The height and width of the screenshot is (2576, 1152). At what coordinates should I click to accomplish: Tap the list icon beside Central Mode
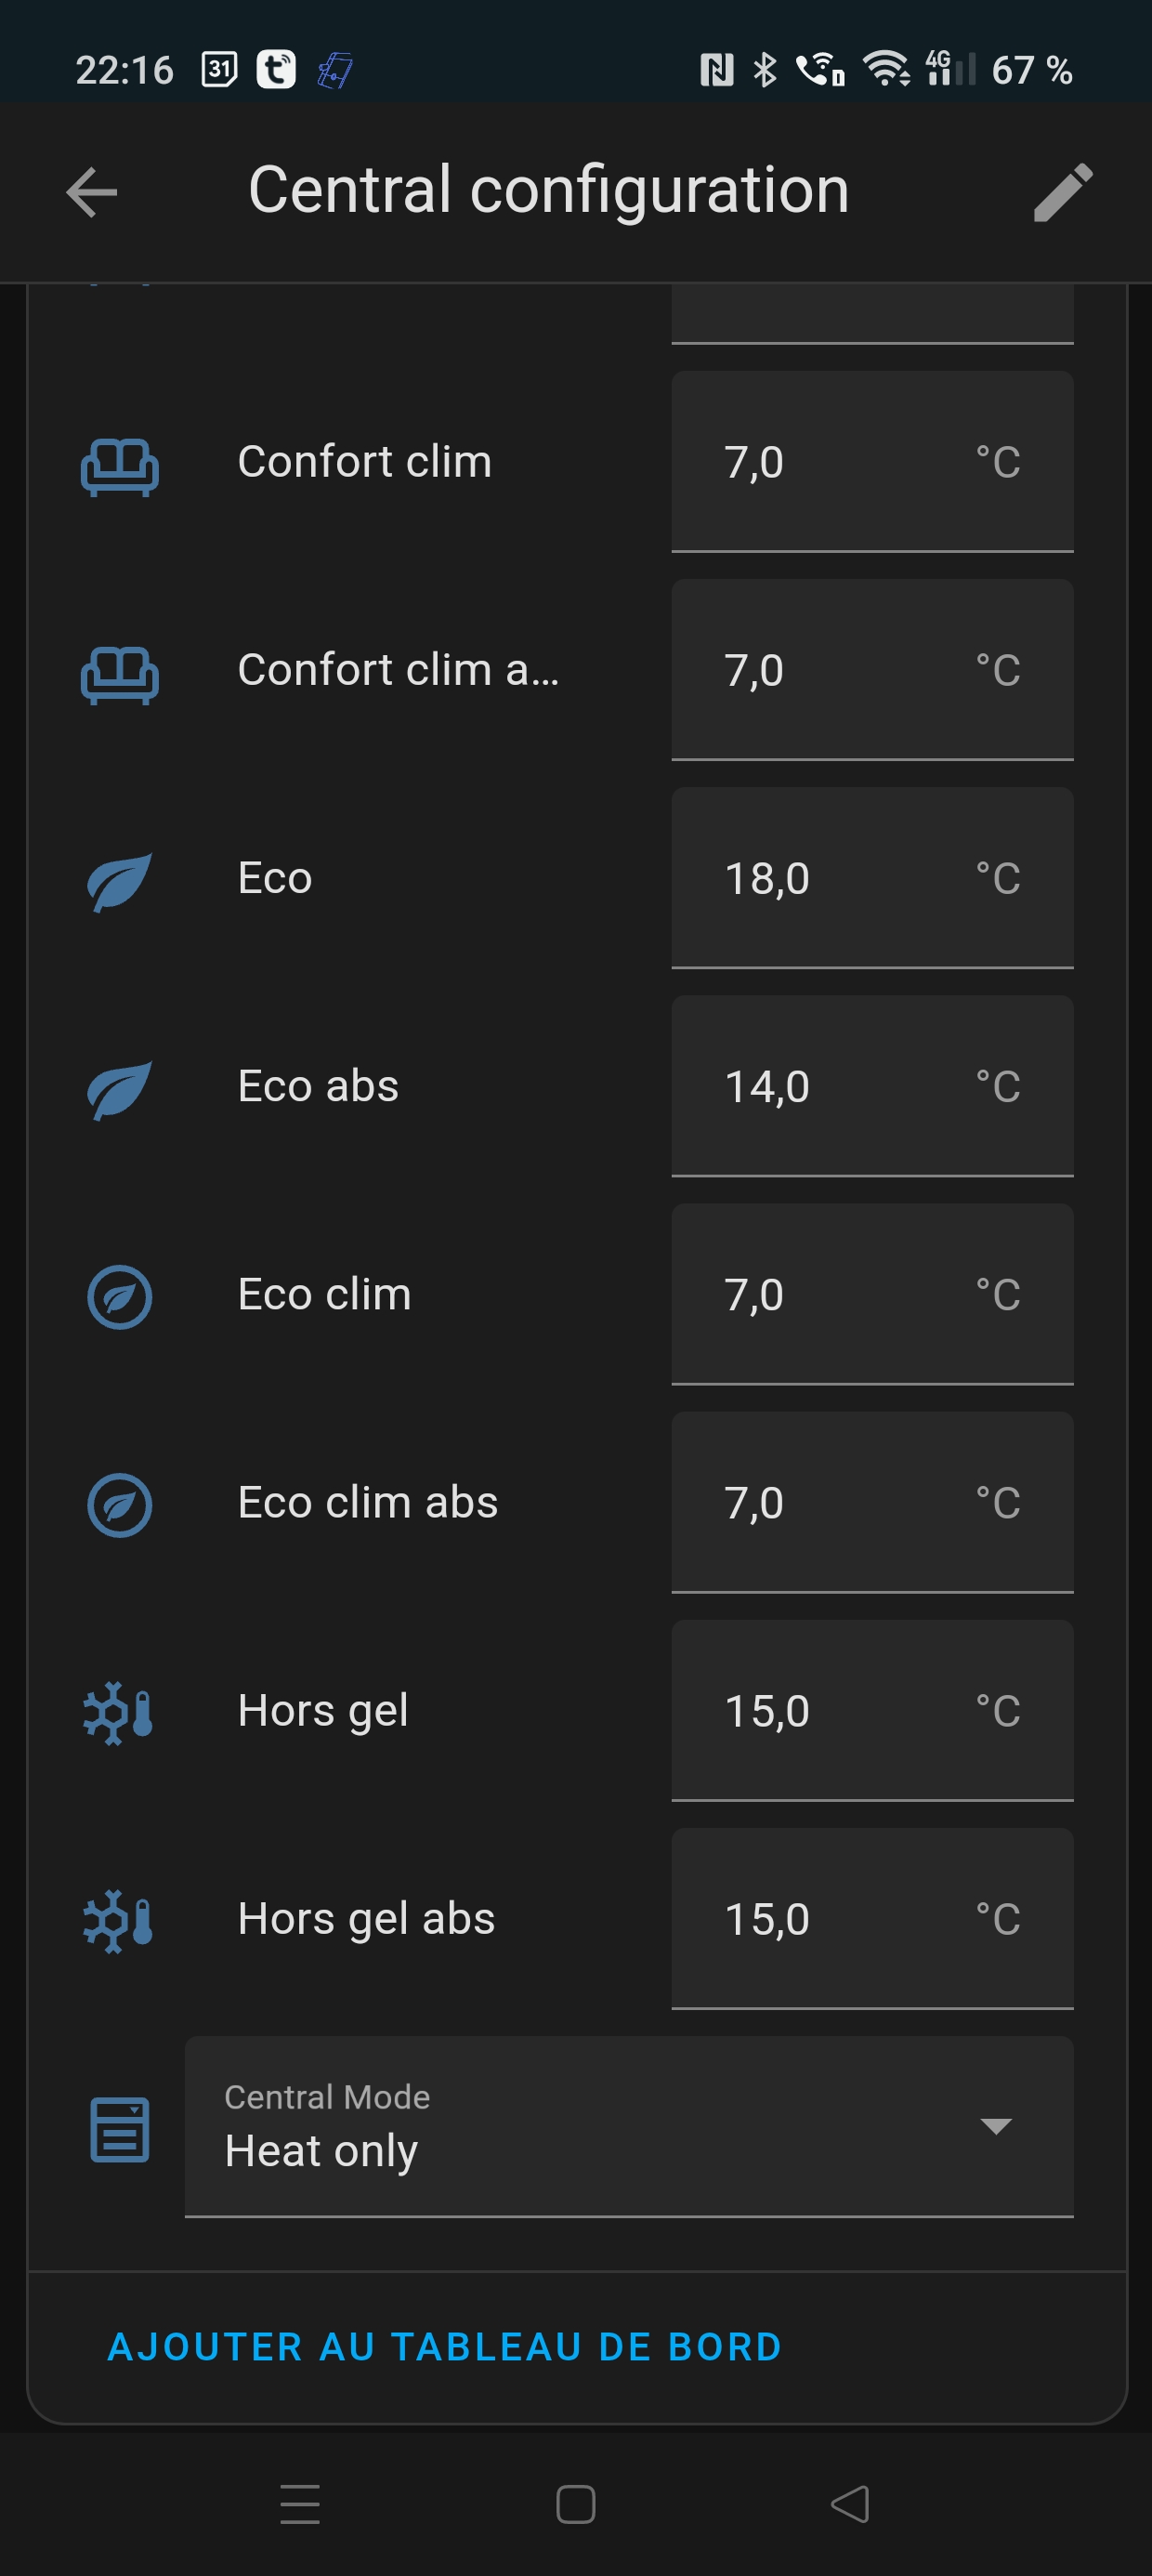[x=119, y=2128]
